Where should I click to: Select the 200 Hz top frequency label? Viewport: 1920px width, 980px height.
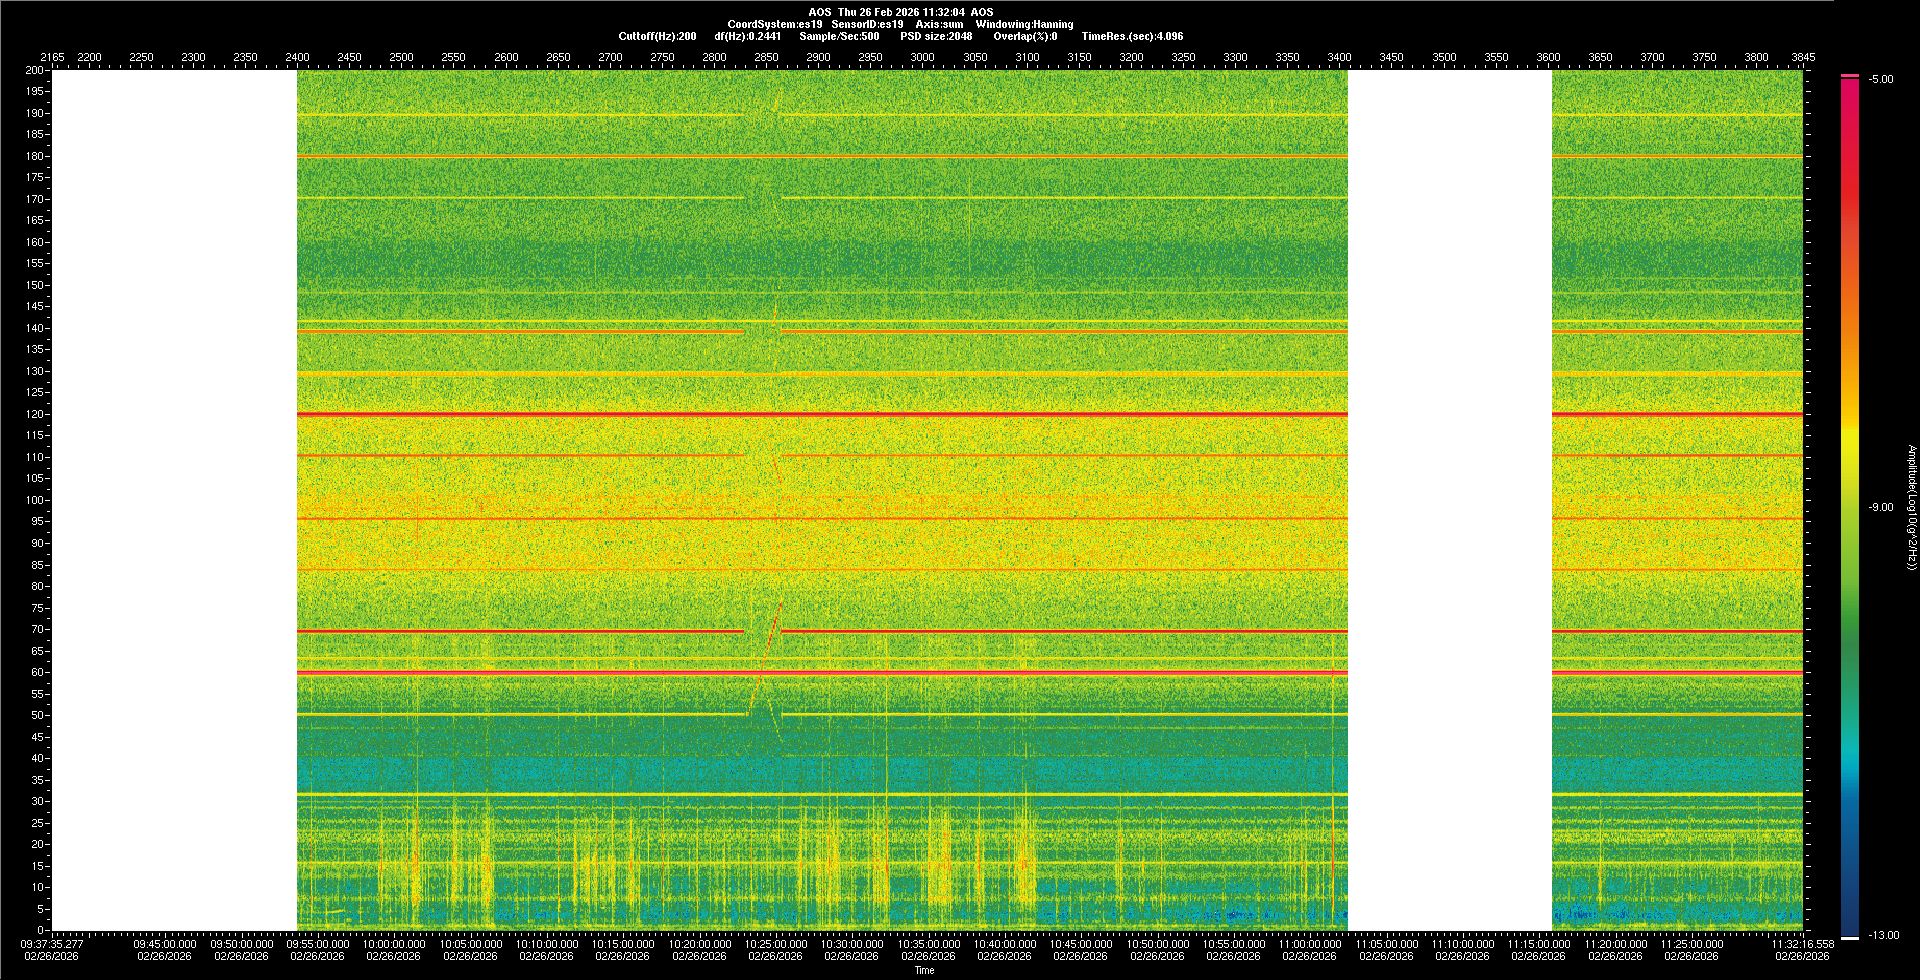(x=35, y=70)
